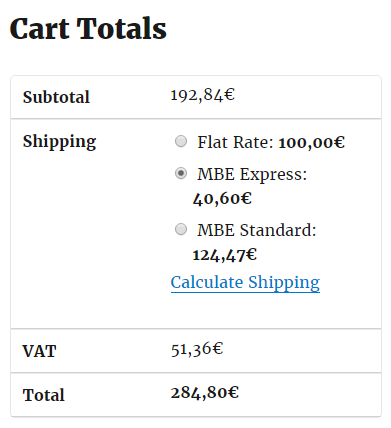Image resolution: width=391 pixels, height=428 pixels.
Task: Click the MBE Standard label text
Action: point(257,230)
